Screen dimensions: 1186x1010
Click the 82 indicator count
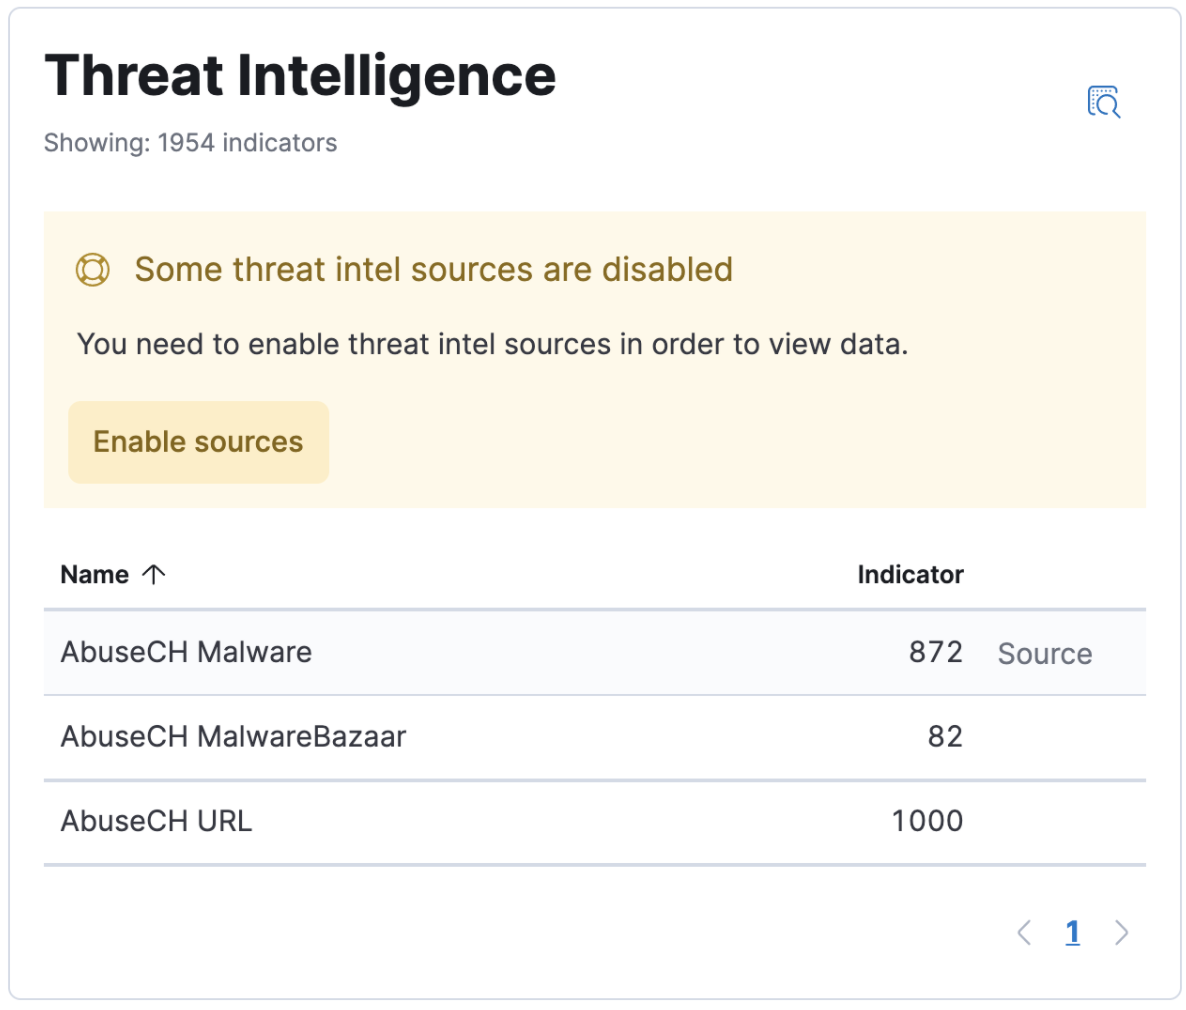944,737
